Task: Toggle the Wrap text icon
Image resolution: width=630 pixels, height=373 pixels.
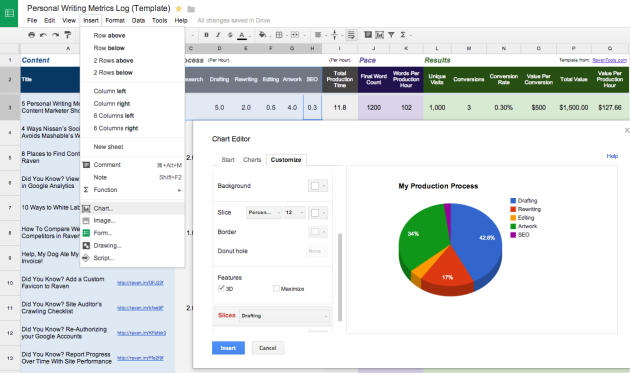Action: click(x=351, y=35)
